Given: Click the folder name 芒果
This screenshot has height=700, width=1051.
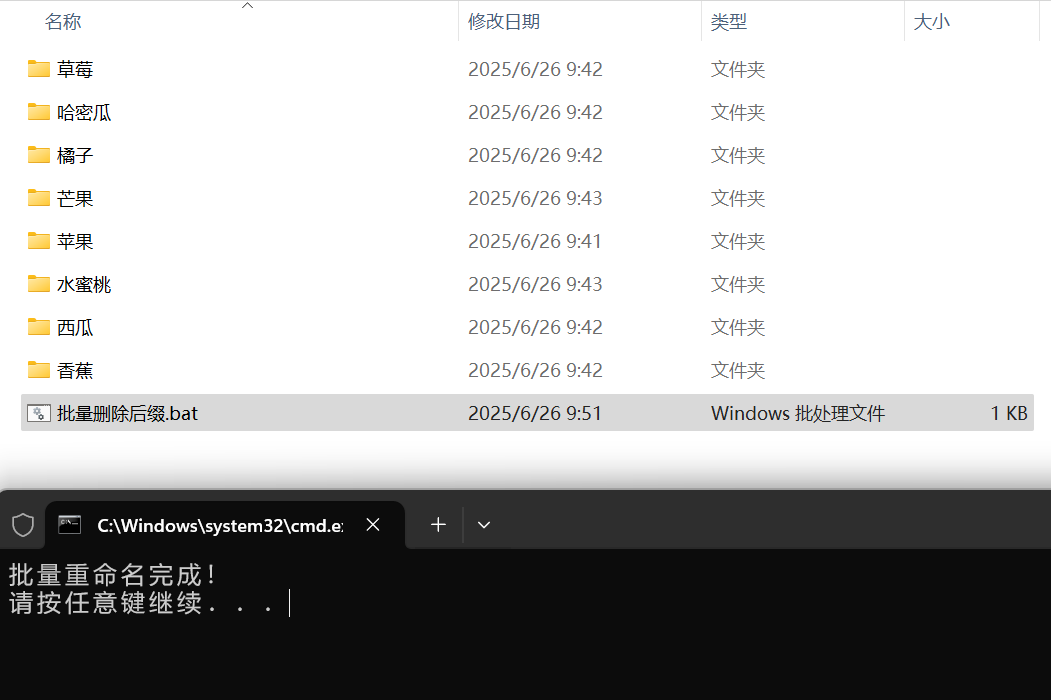Looking at the screenshot, I should pos(75,198).
